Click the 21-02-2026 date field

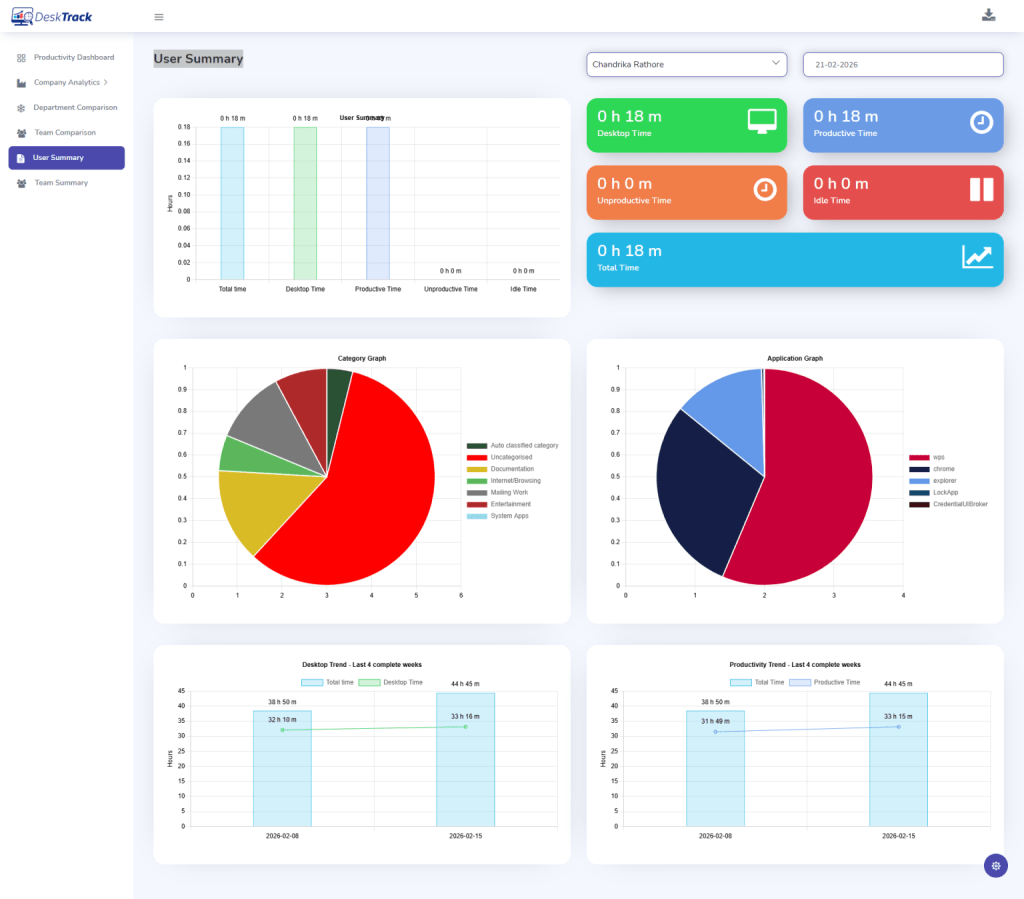pos(902,63)
